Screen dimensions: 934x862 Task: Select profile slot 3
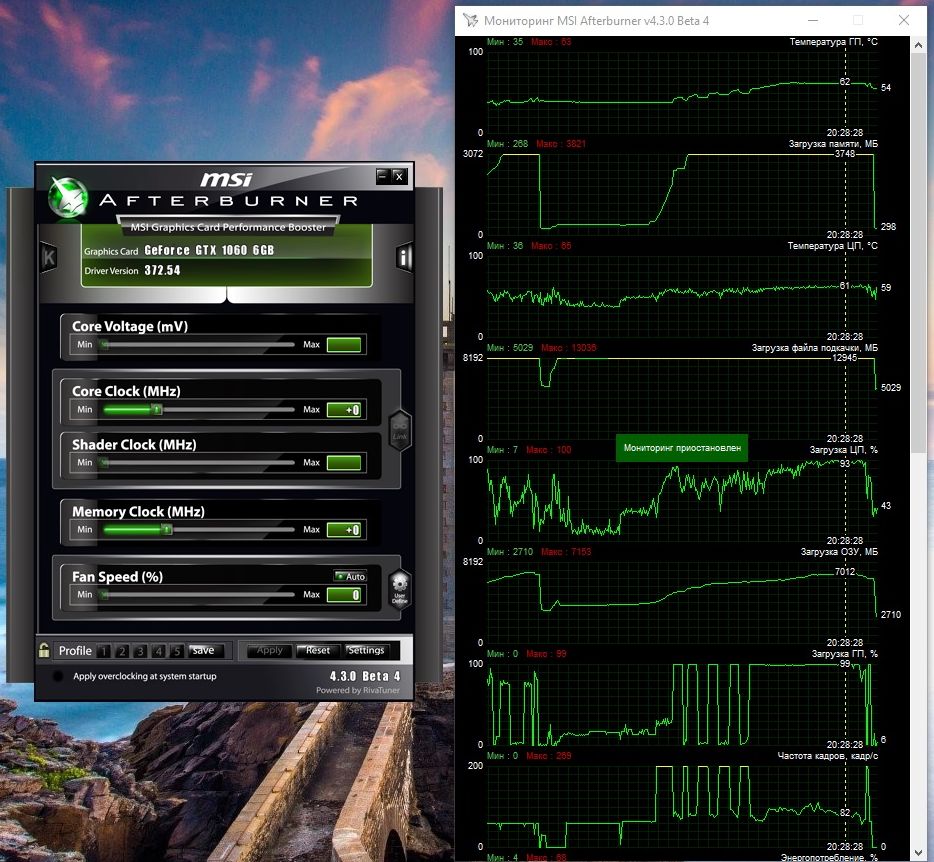click(x=140, y=651)
